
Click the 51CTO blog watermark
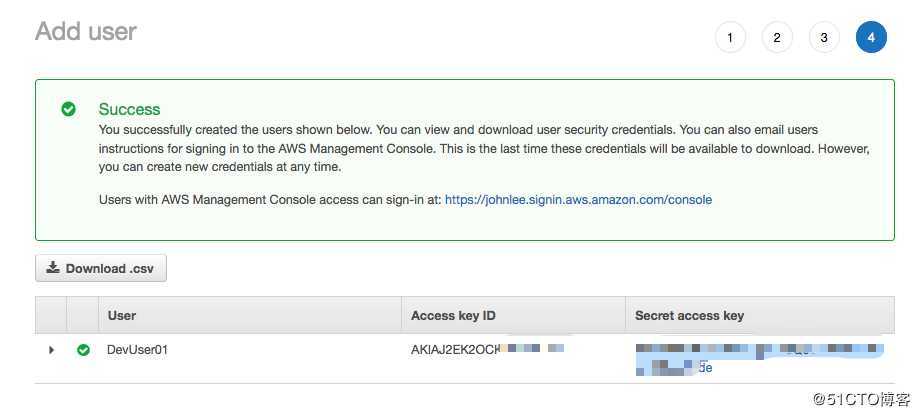pos(861,400)
